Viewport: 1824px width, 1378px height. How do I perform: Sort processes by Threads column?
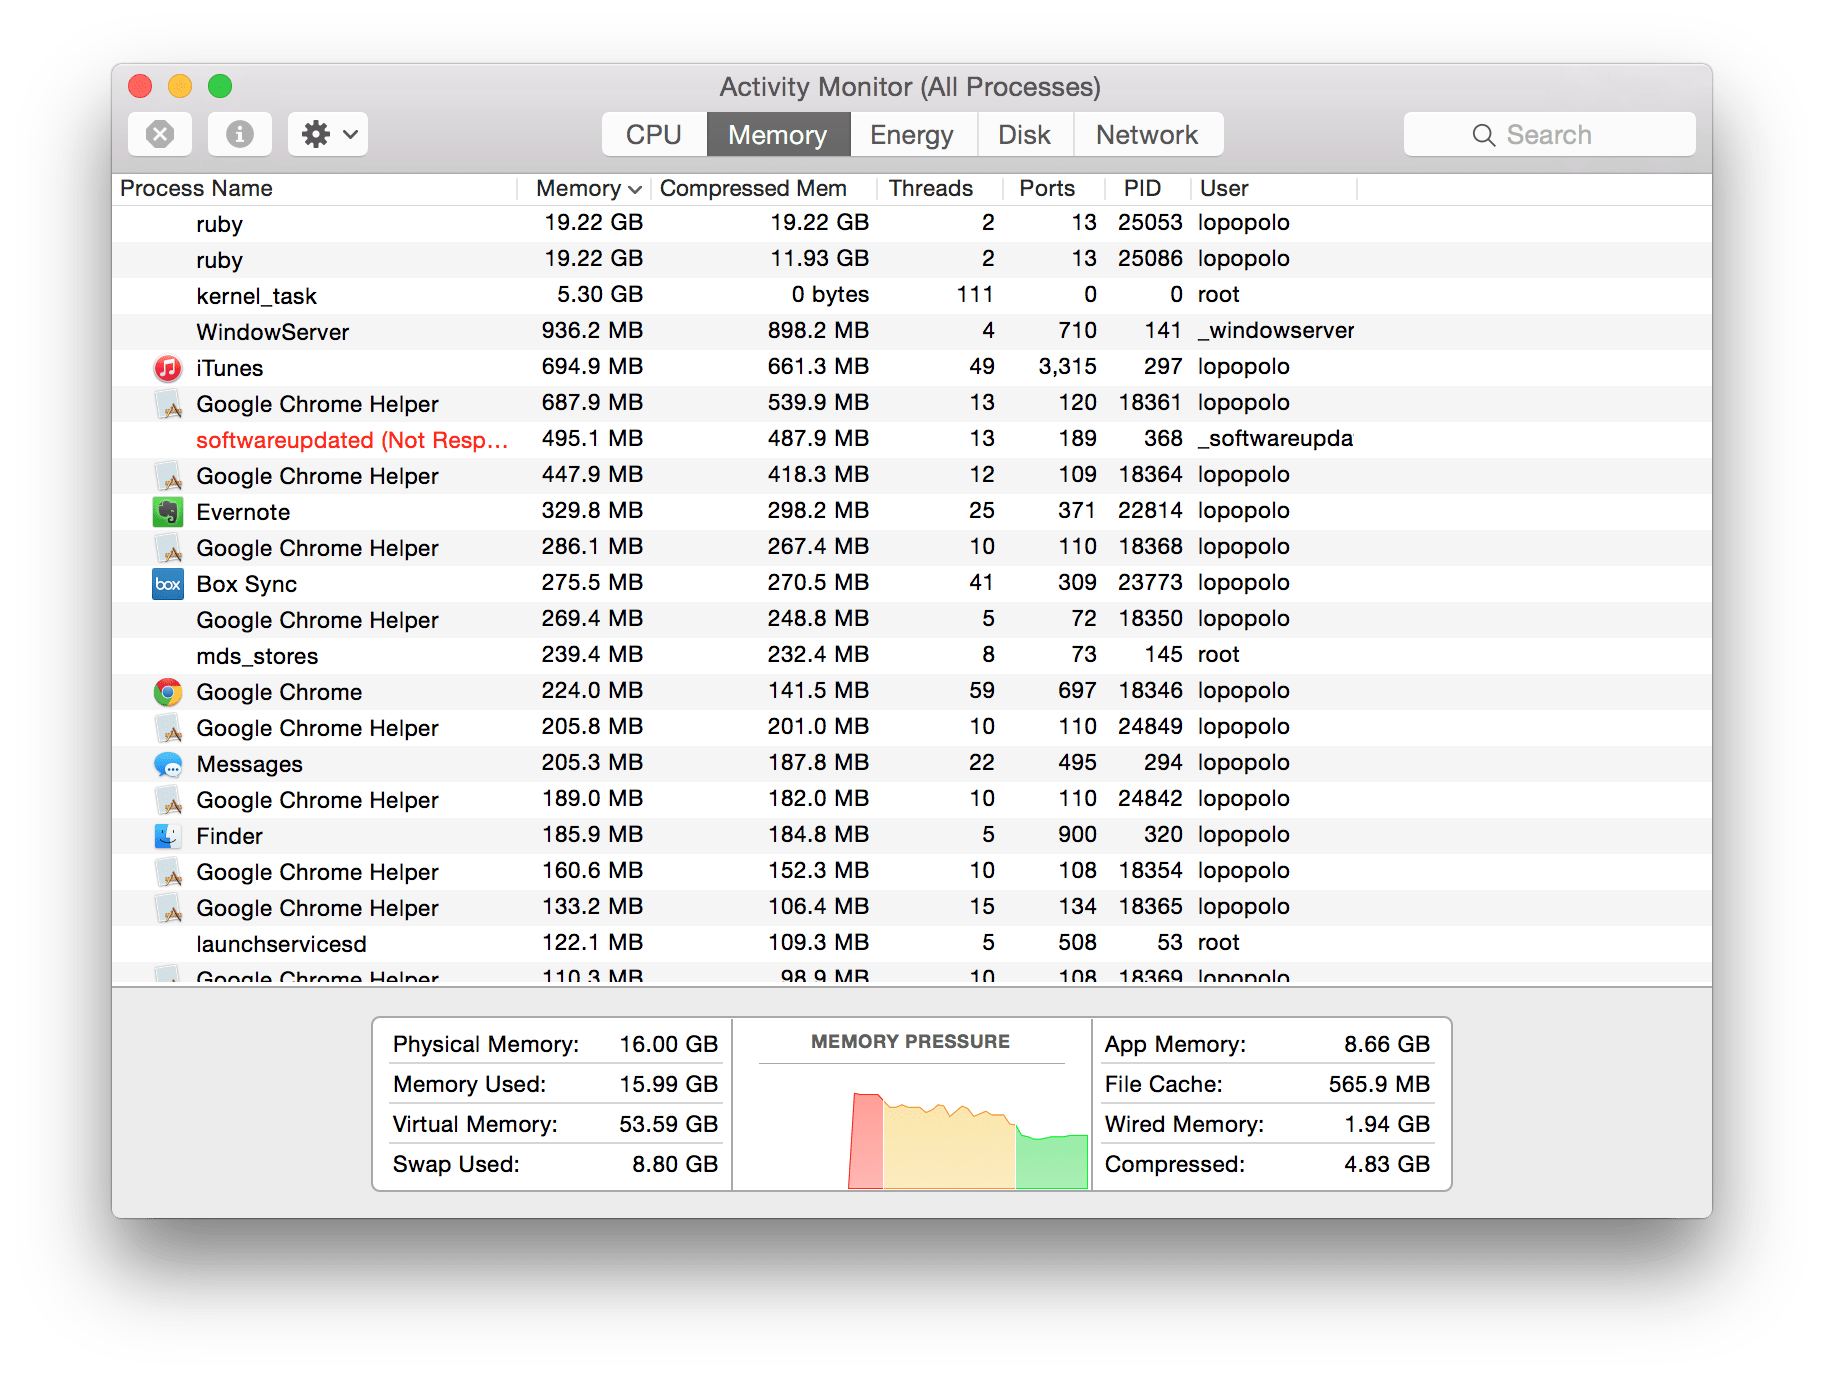coord(930,189)
